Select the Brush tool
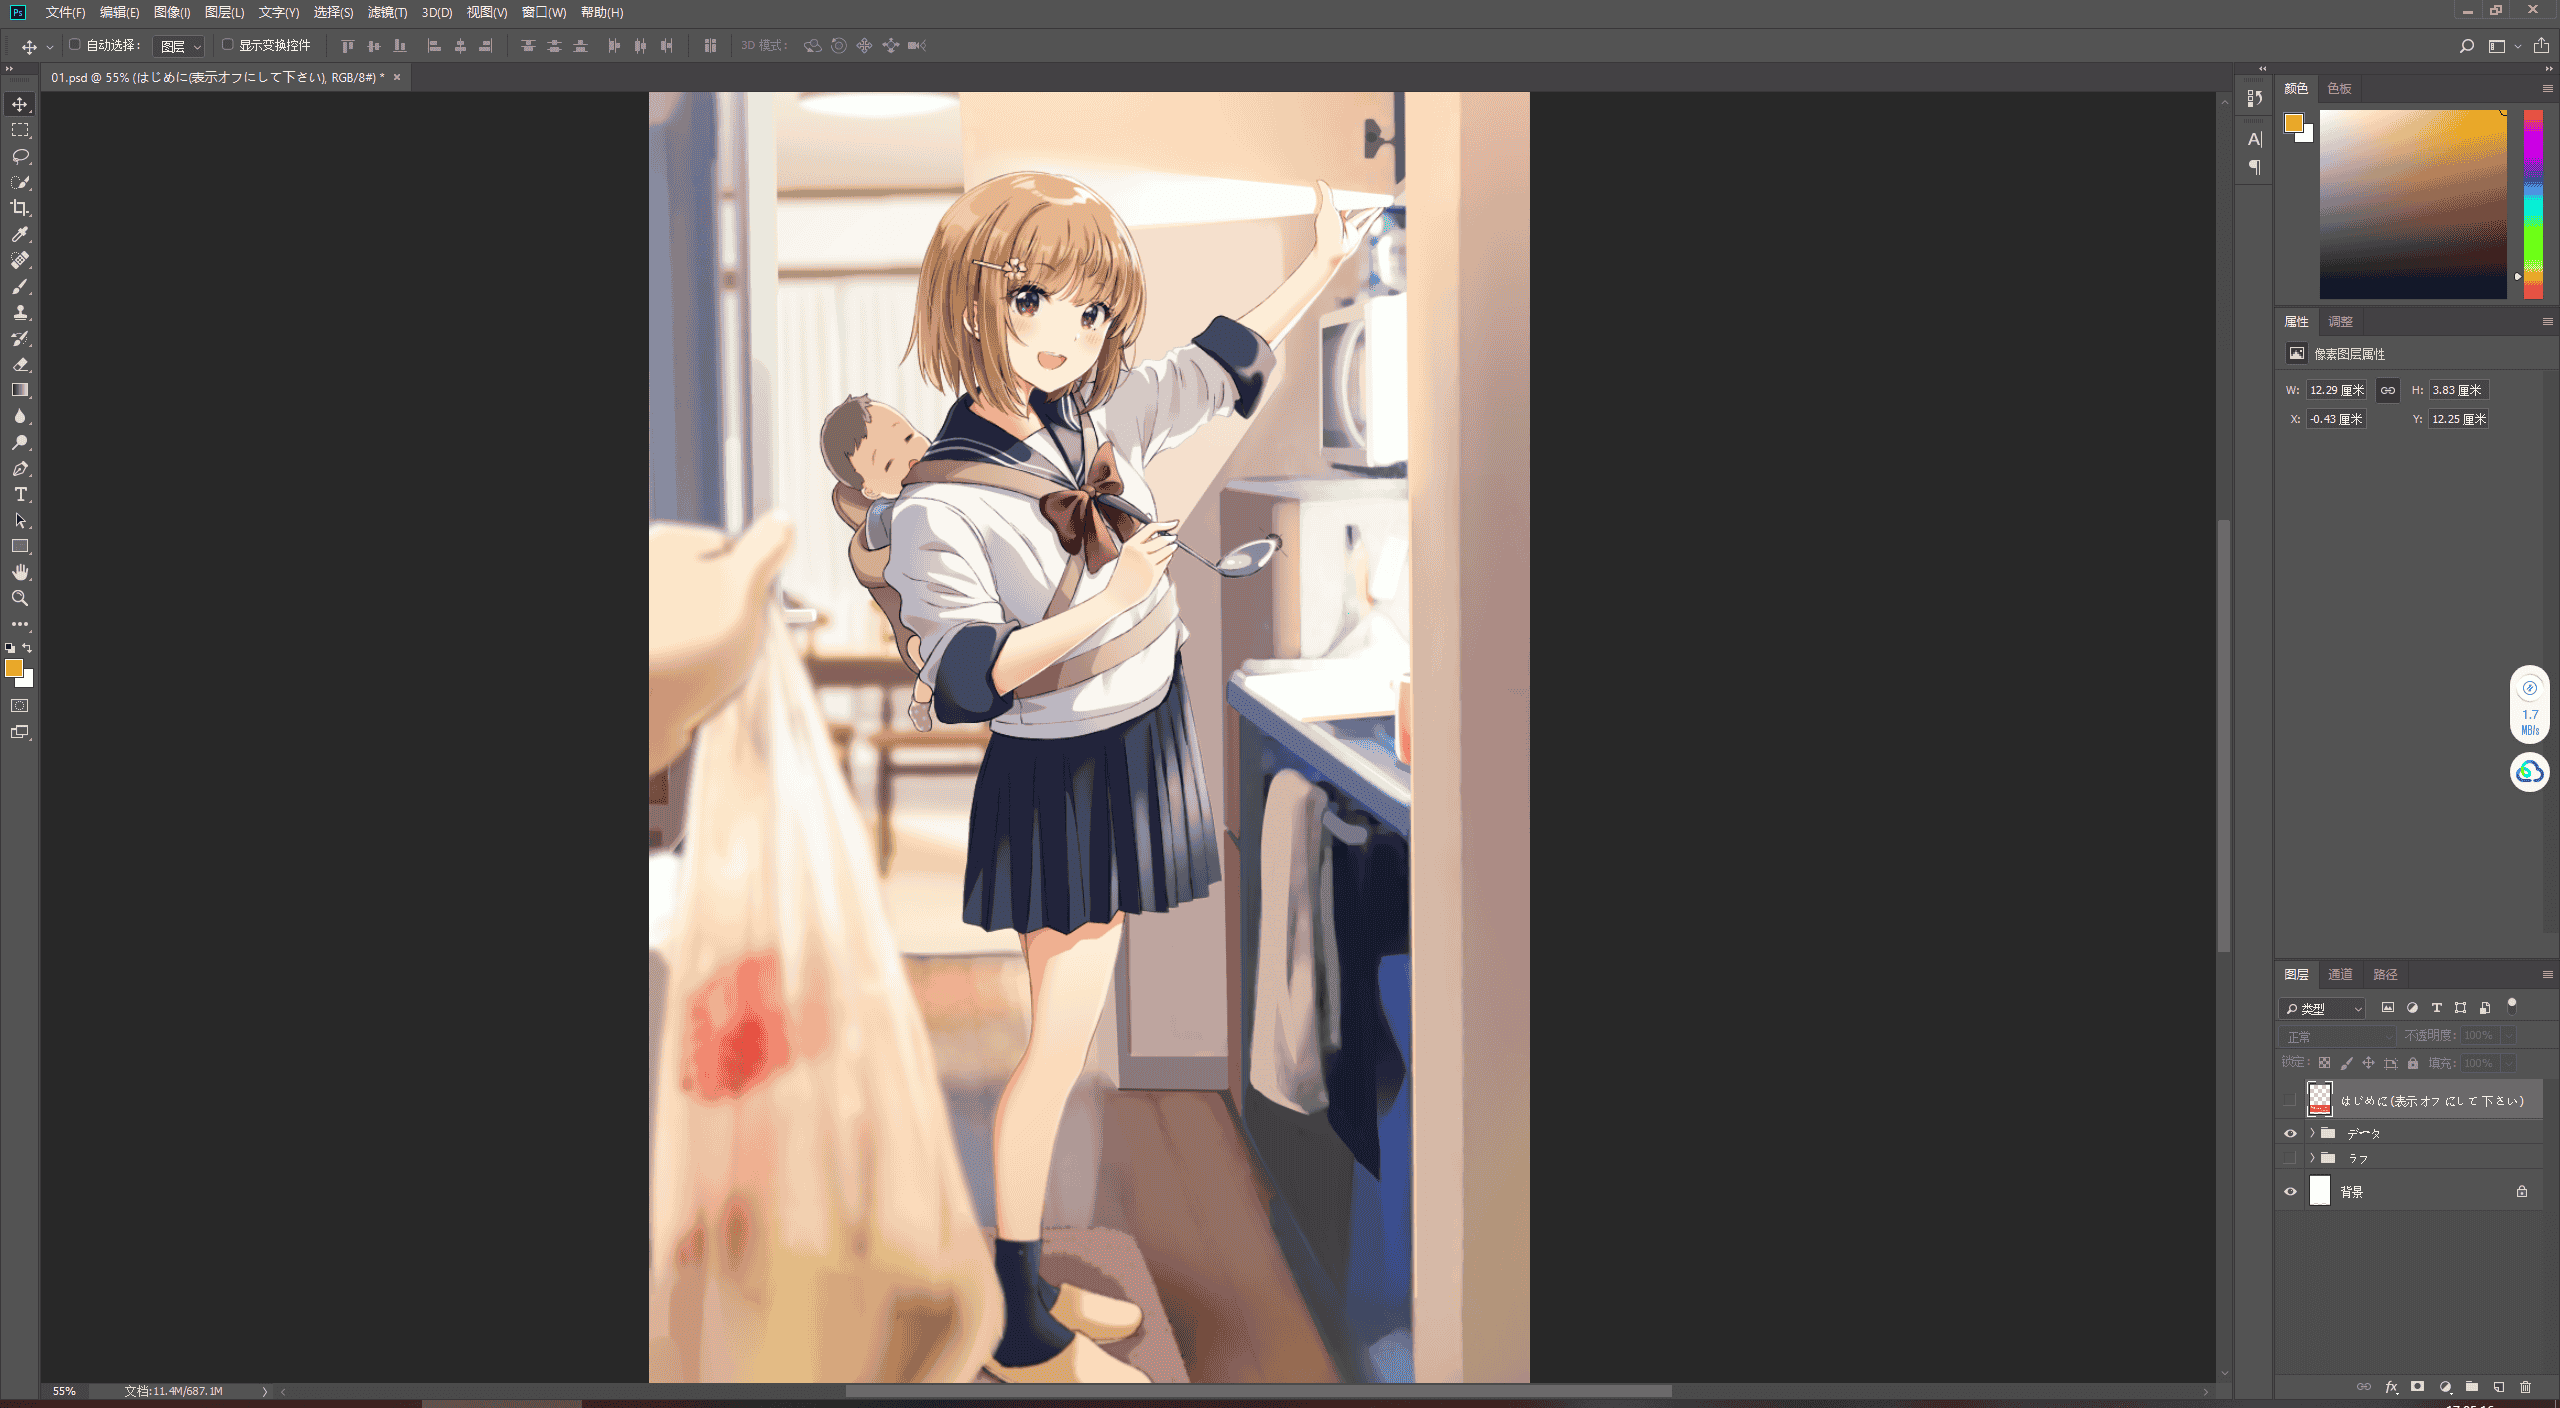Viewport: 2560px width, 1408px height. point(20,286)
